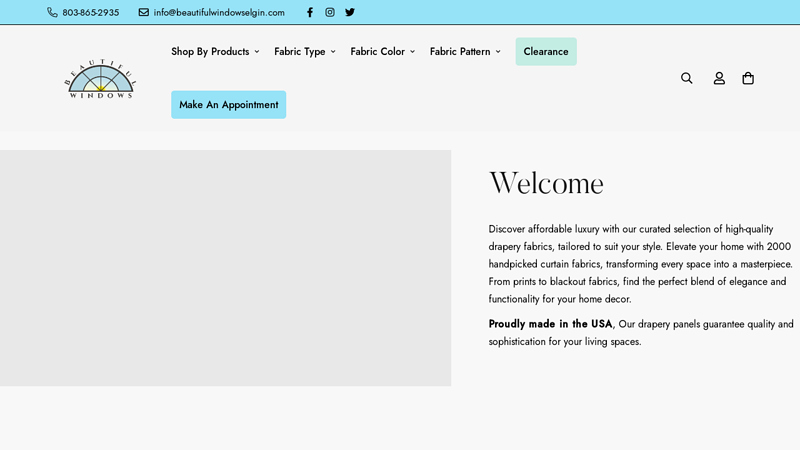Click the envelope email icon
Viewport: 800px width, 450px height.
(144, 12)
